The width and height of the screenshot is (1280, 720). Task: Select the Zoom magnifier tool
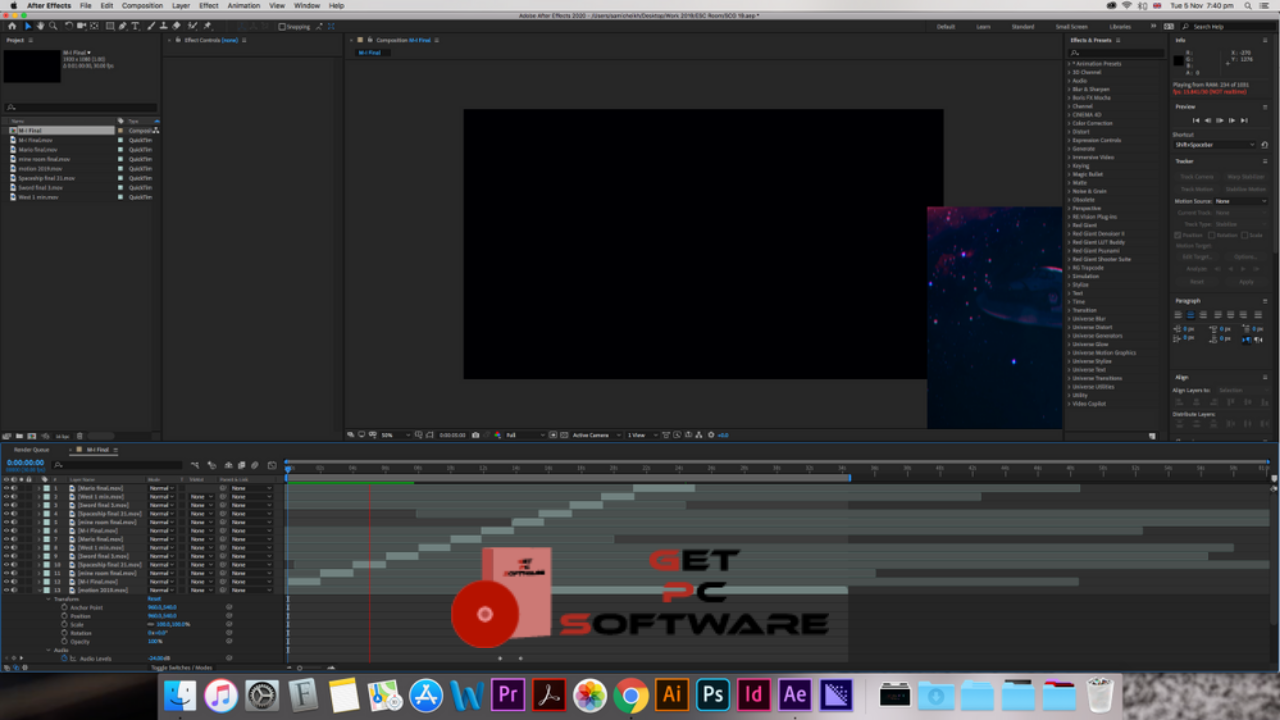[x=53, y=26]
